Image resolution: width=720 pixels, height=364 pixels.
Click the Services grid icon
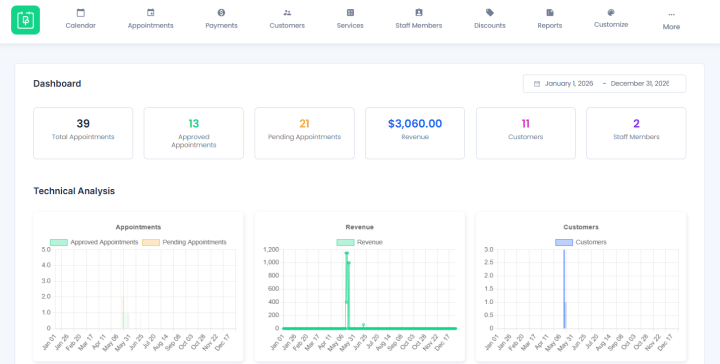coord(350,13)
